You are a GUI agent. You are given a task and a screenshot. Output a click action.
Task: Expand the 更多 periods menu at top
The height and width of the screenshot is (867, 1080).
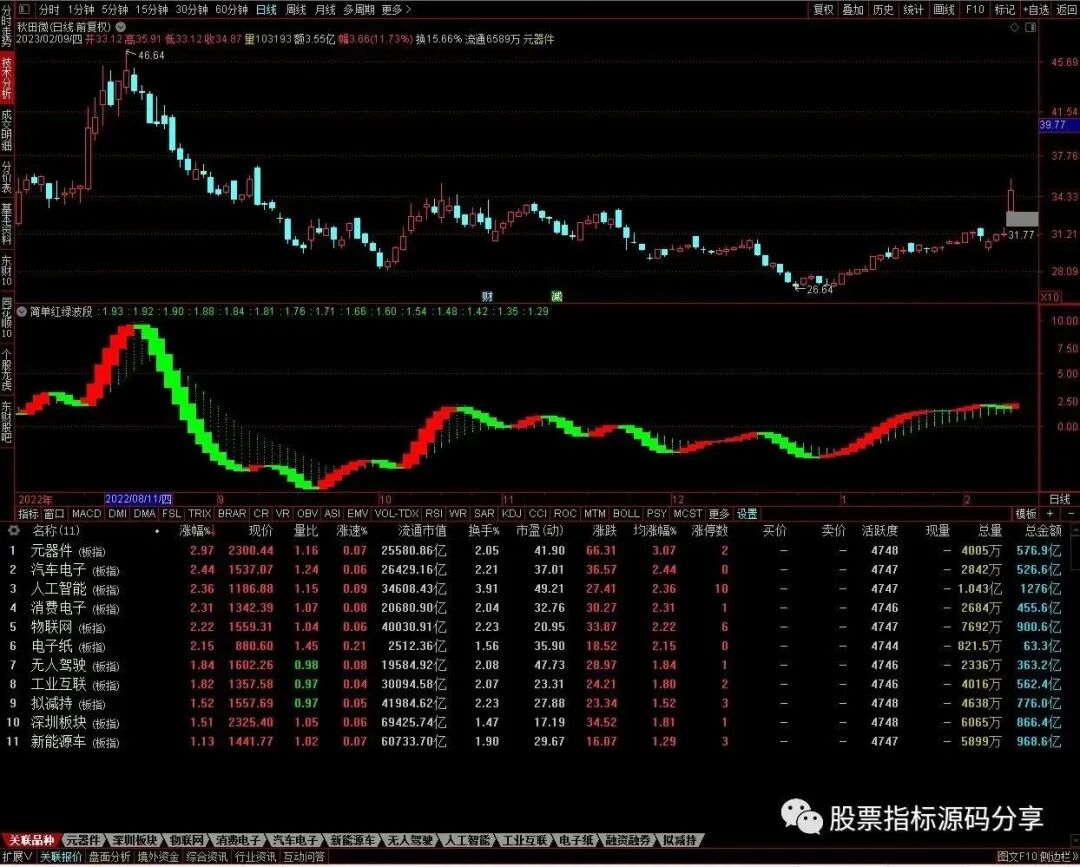point(396,10)
